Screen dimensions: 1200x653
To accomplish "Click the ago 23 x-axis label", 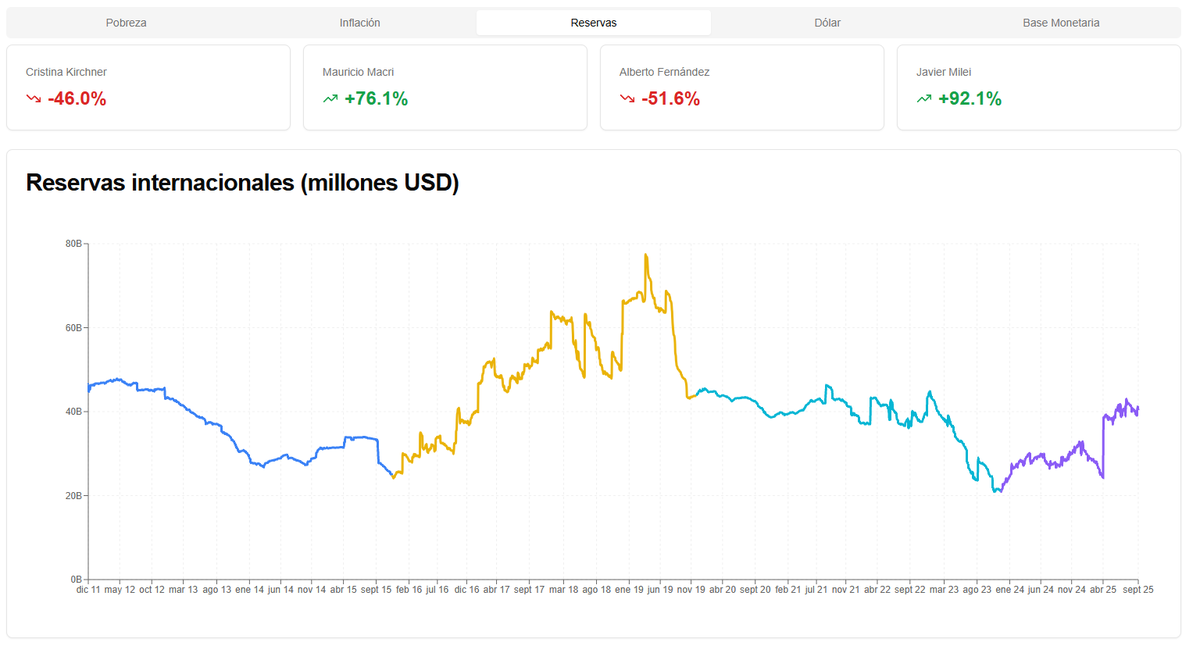I will point(976,590).
